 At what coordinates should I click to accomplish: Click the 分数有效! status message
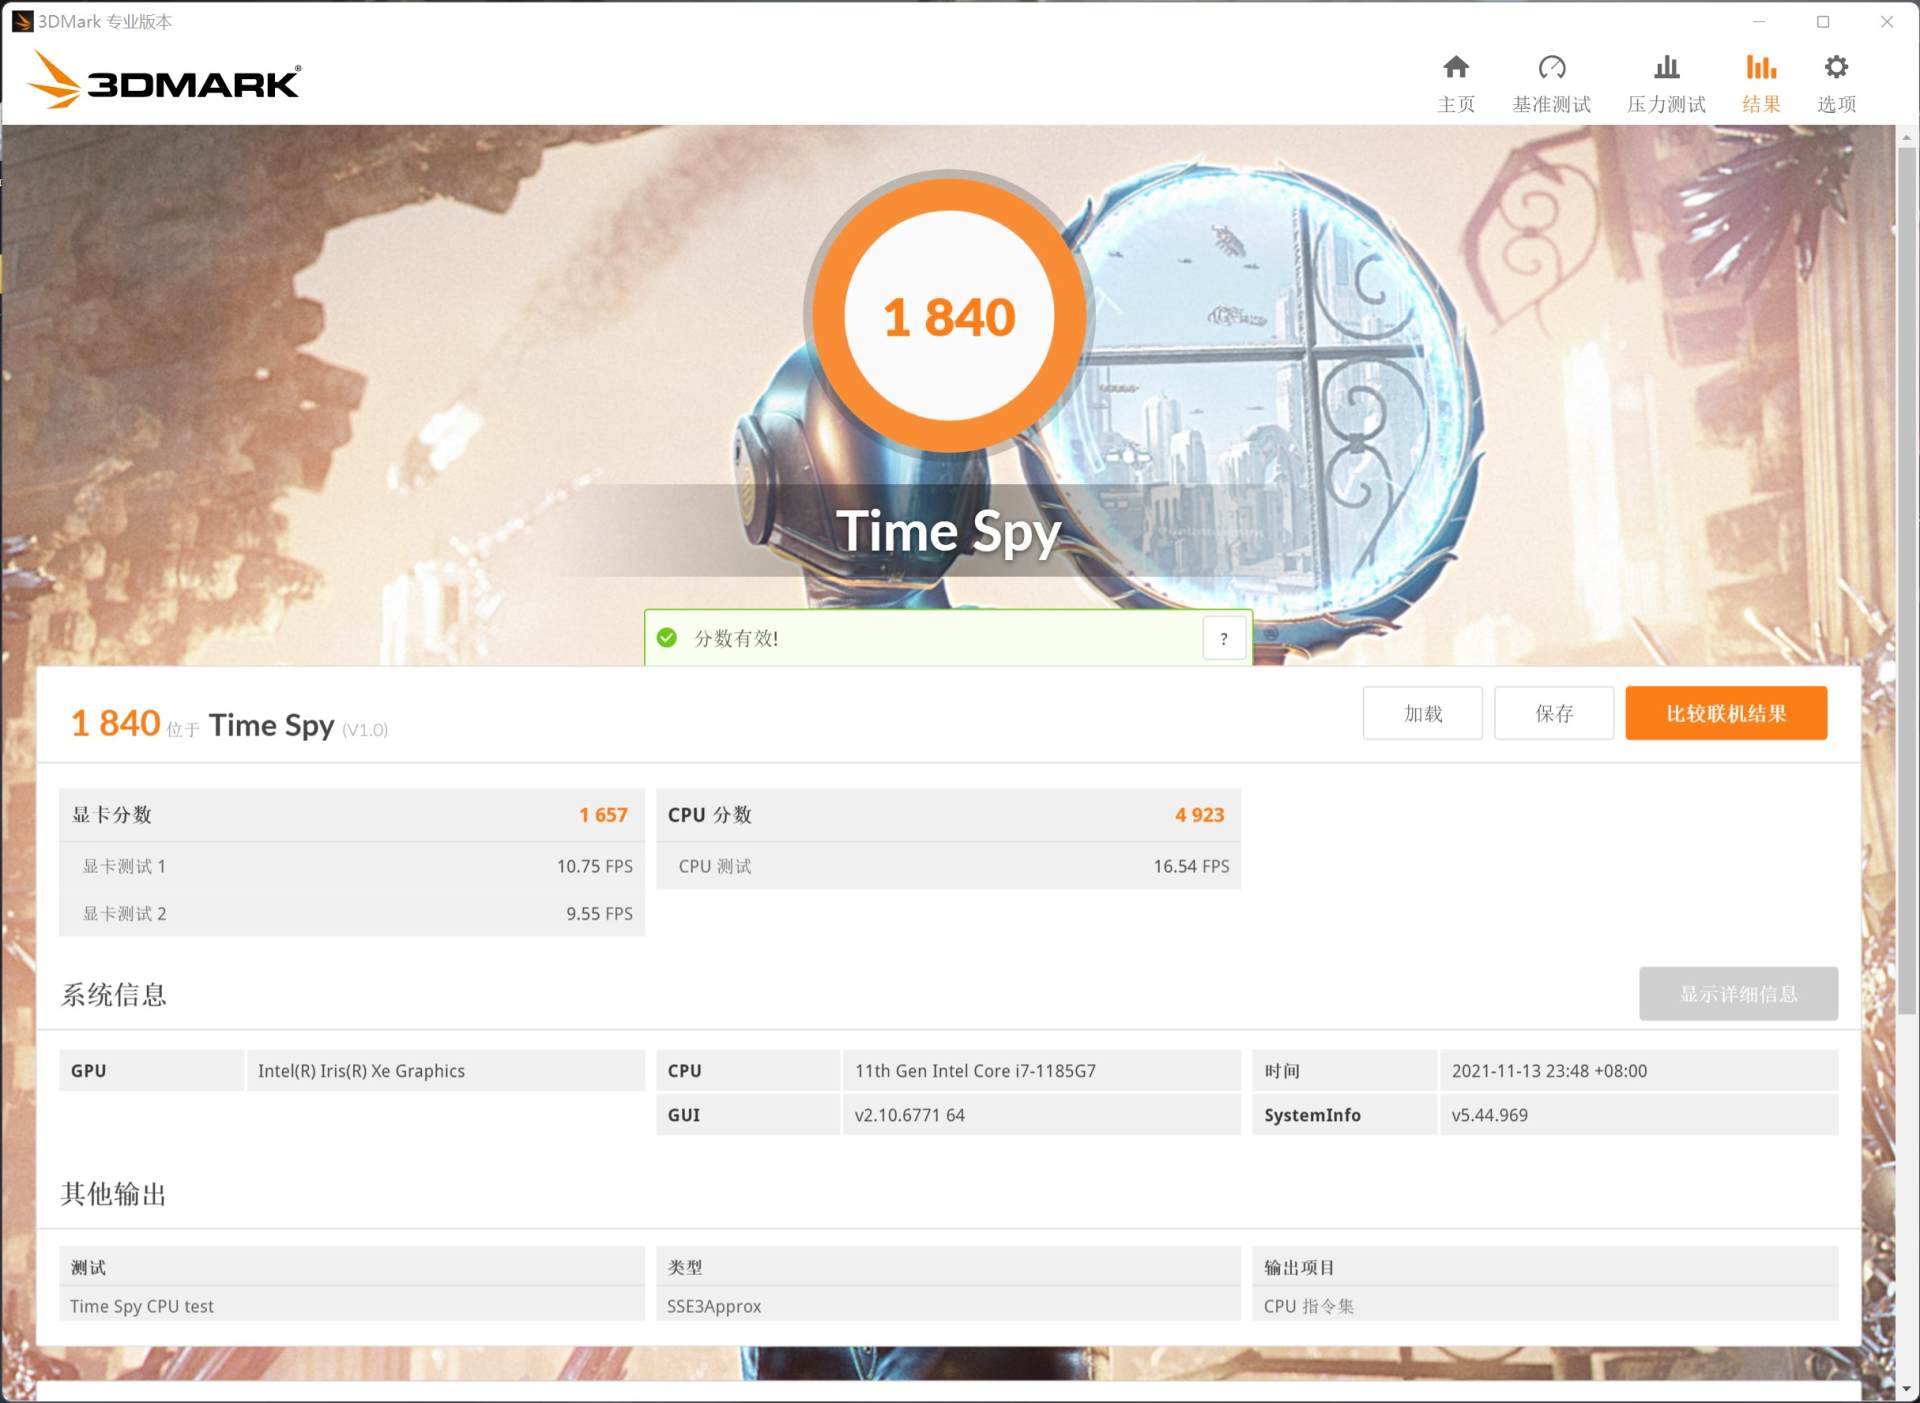point(736,638)
